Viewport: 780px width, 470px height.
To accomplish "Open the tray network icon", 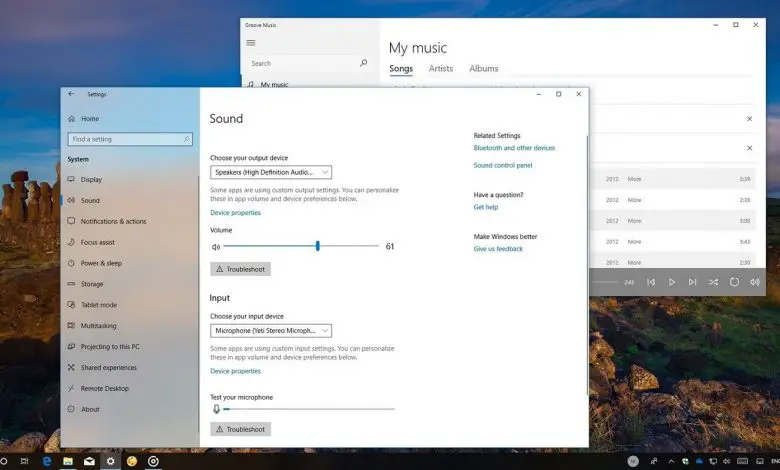I will [x=713, y=462].
